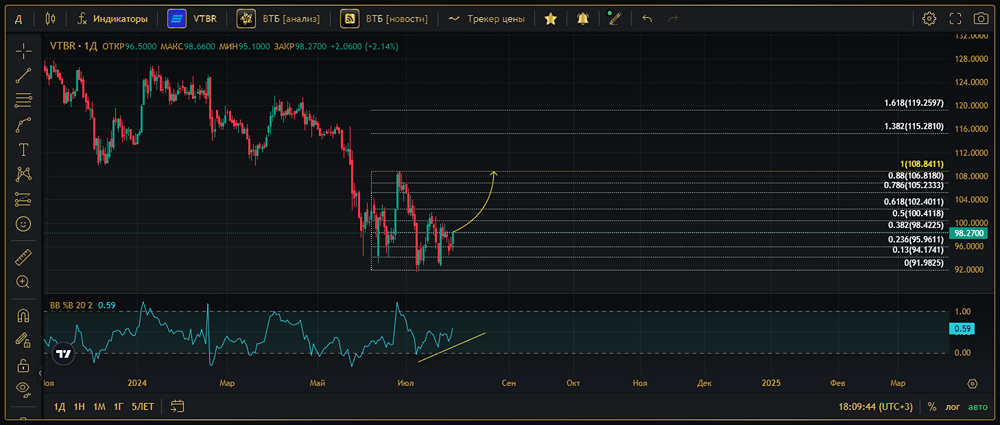Toggle percent scale
The image size is (1000, 425).
[932, 406]
